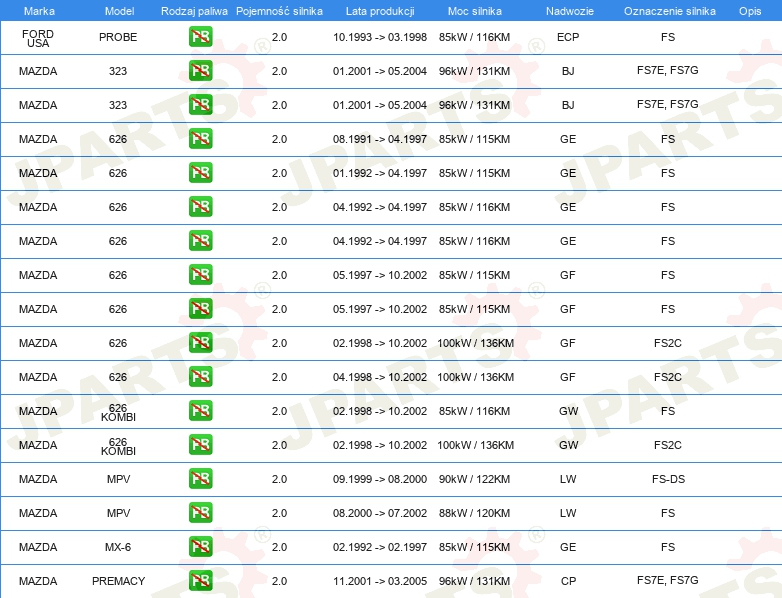Click the Opis column header
Screen dimensions: 782x598
pos(750,11)
